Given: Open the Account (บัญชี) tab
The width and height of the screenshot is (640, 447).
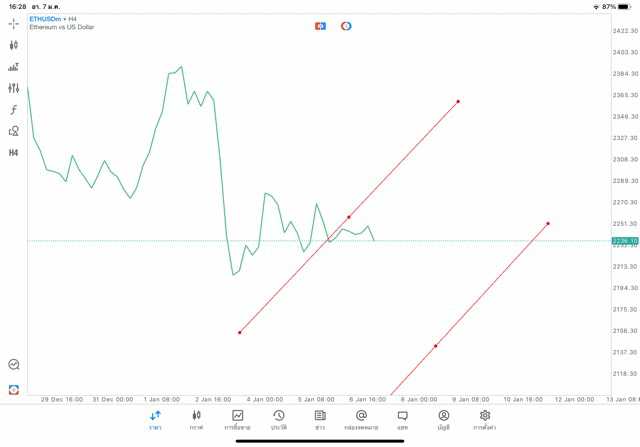Looking at the screenshot, I should (x=443, y=419).
